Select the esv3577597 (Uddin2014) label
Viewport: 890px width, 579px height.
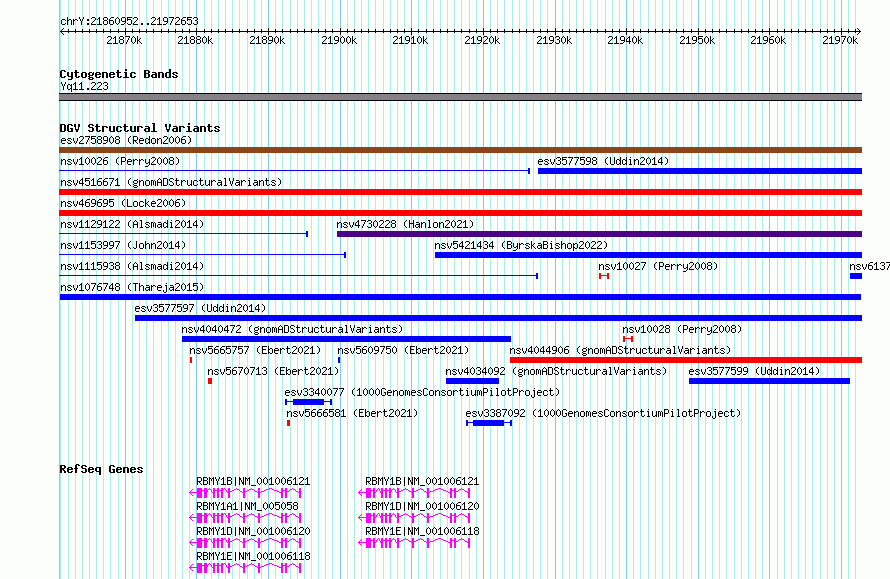200,308
